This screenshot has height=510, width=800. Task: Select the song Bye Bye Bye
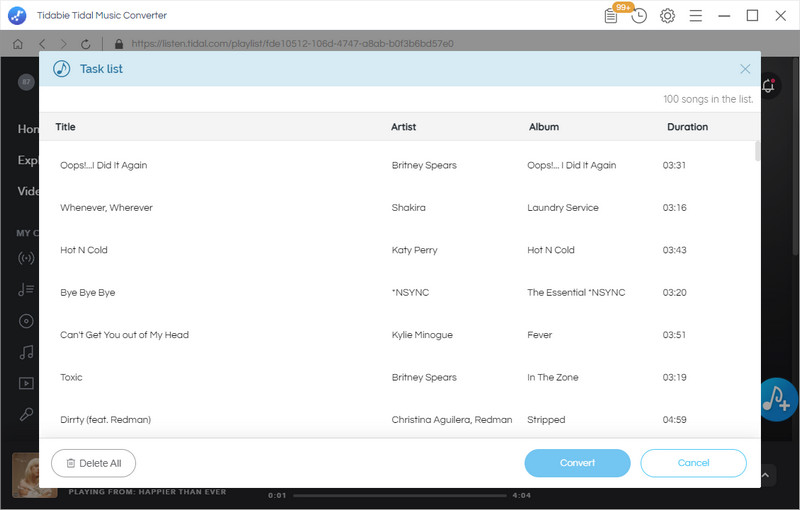88,292
